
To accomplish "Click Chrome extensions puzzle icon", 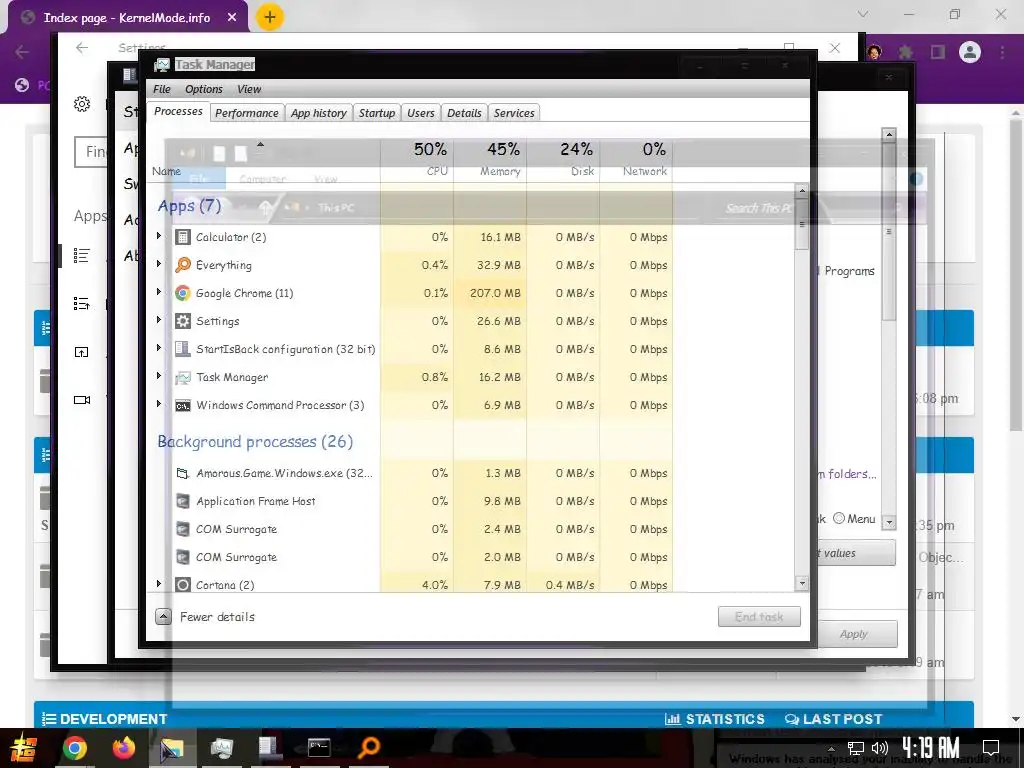I will [x=906, y=52].
